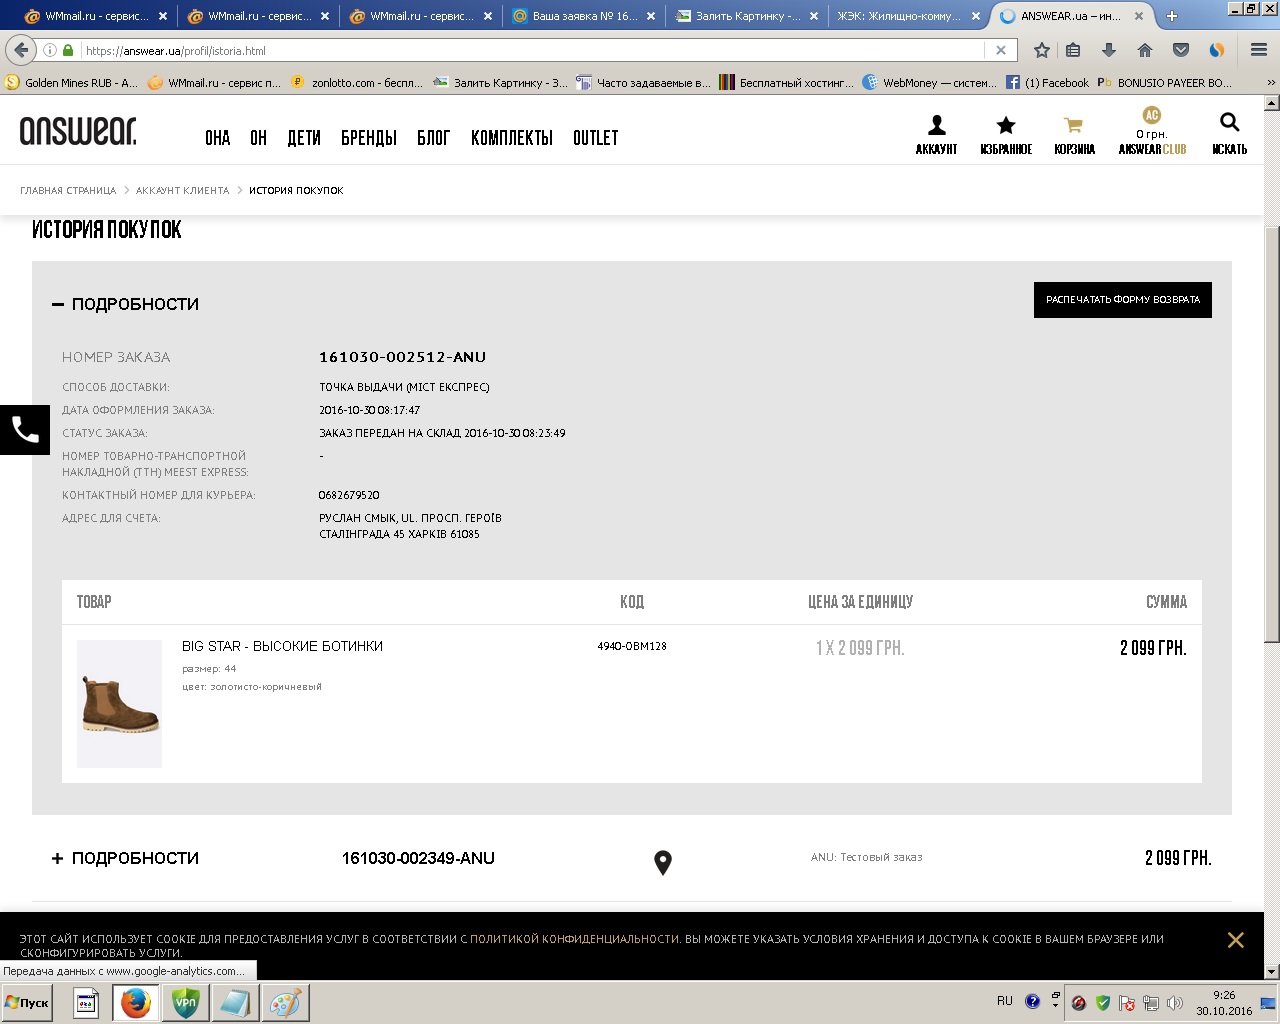Click the brown boot product thumbnail

coord(119,704)
